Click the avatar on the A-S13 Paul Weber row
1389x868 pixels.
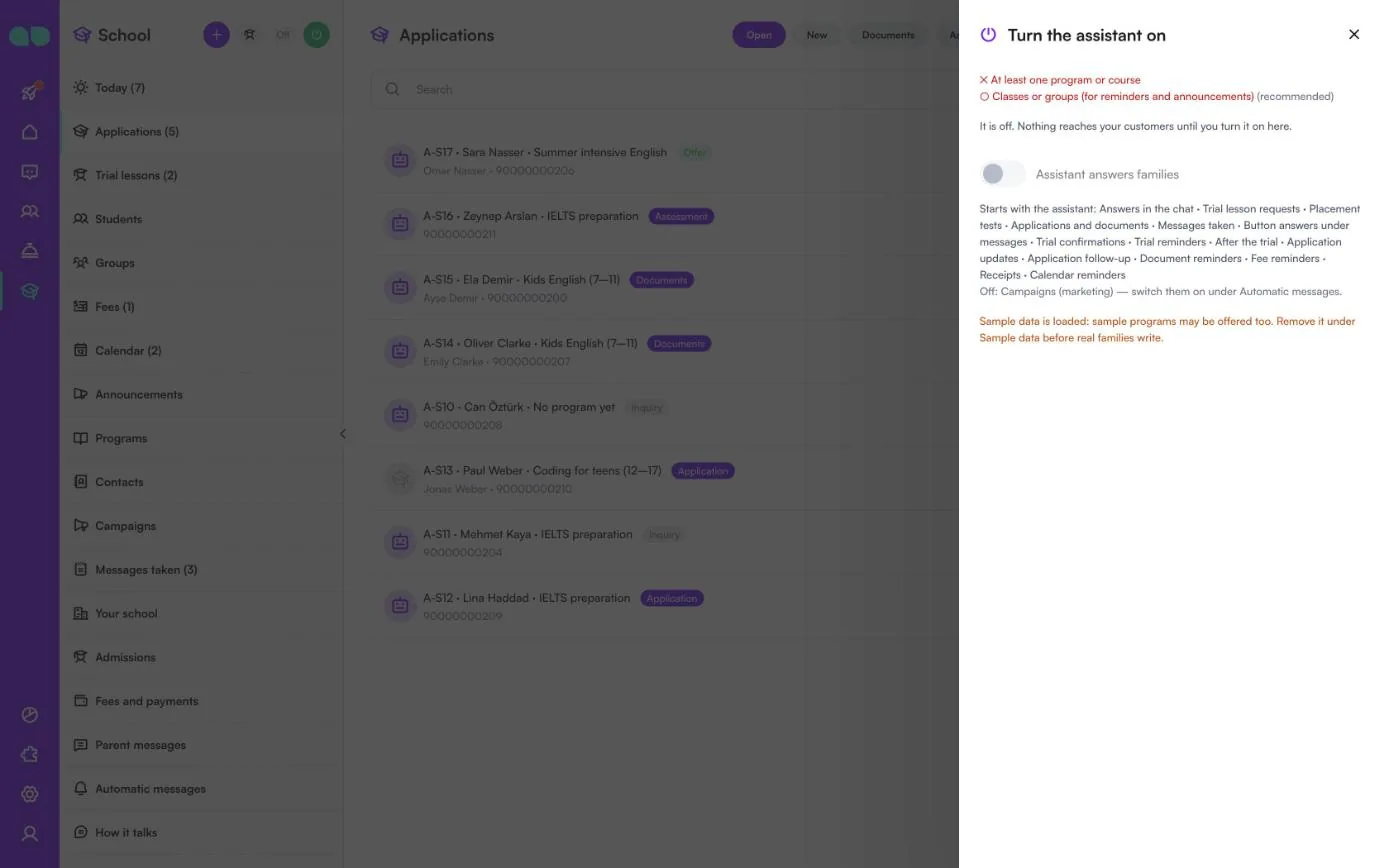pyautogui.click(x=400, y=479)
